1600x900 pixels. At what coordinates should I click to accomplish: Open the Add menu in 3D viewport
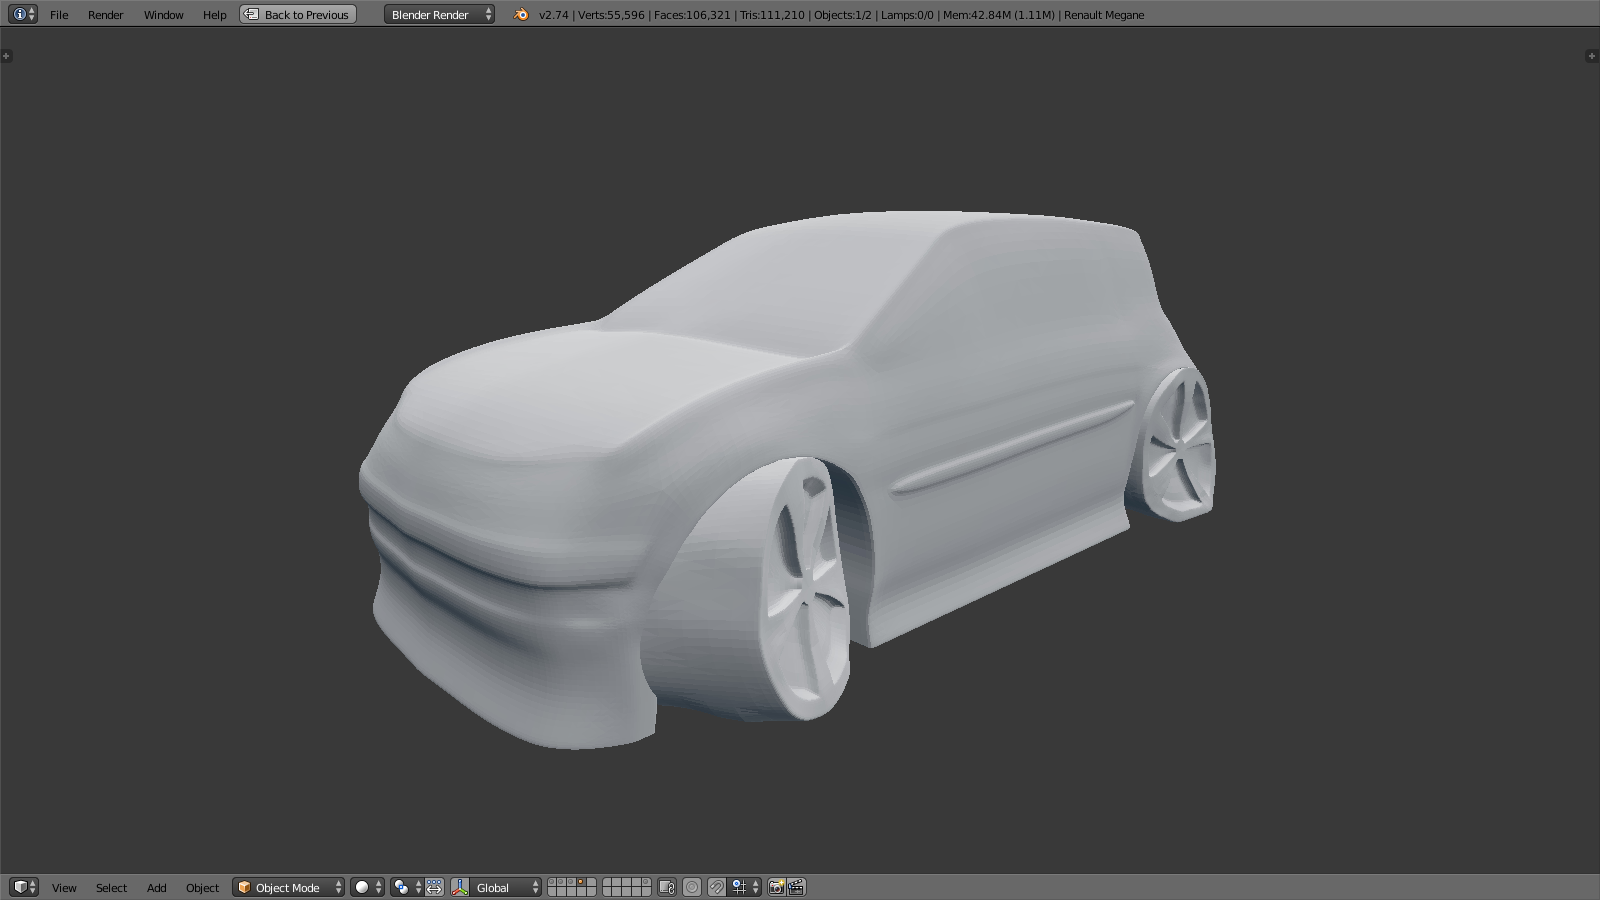click(x=156, y=888)
